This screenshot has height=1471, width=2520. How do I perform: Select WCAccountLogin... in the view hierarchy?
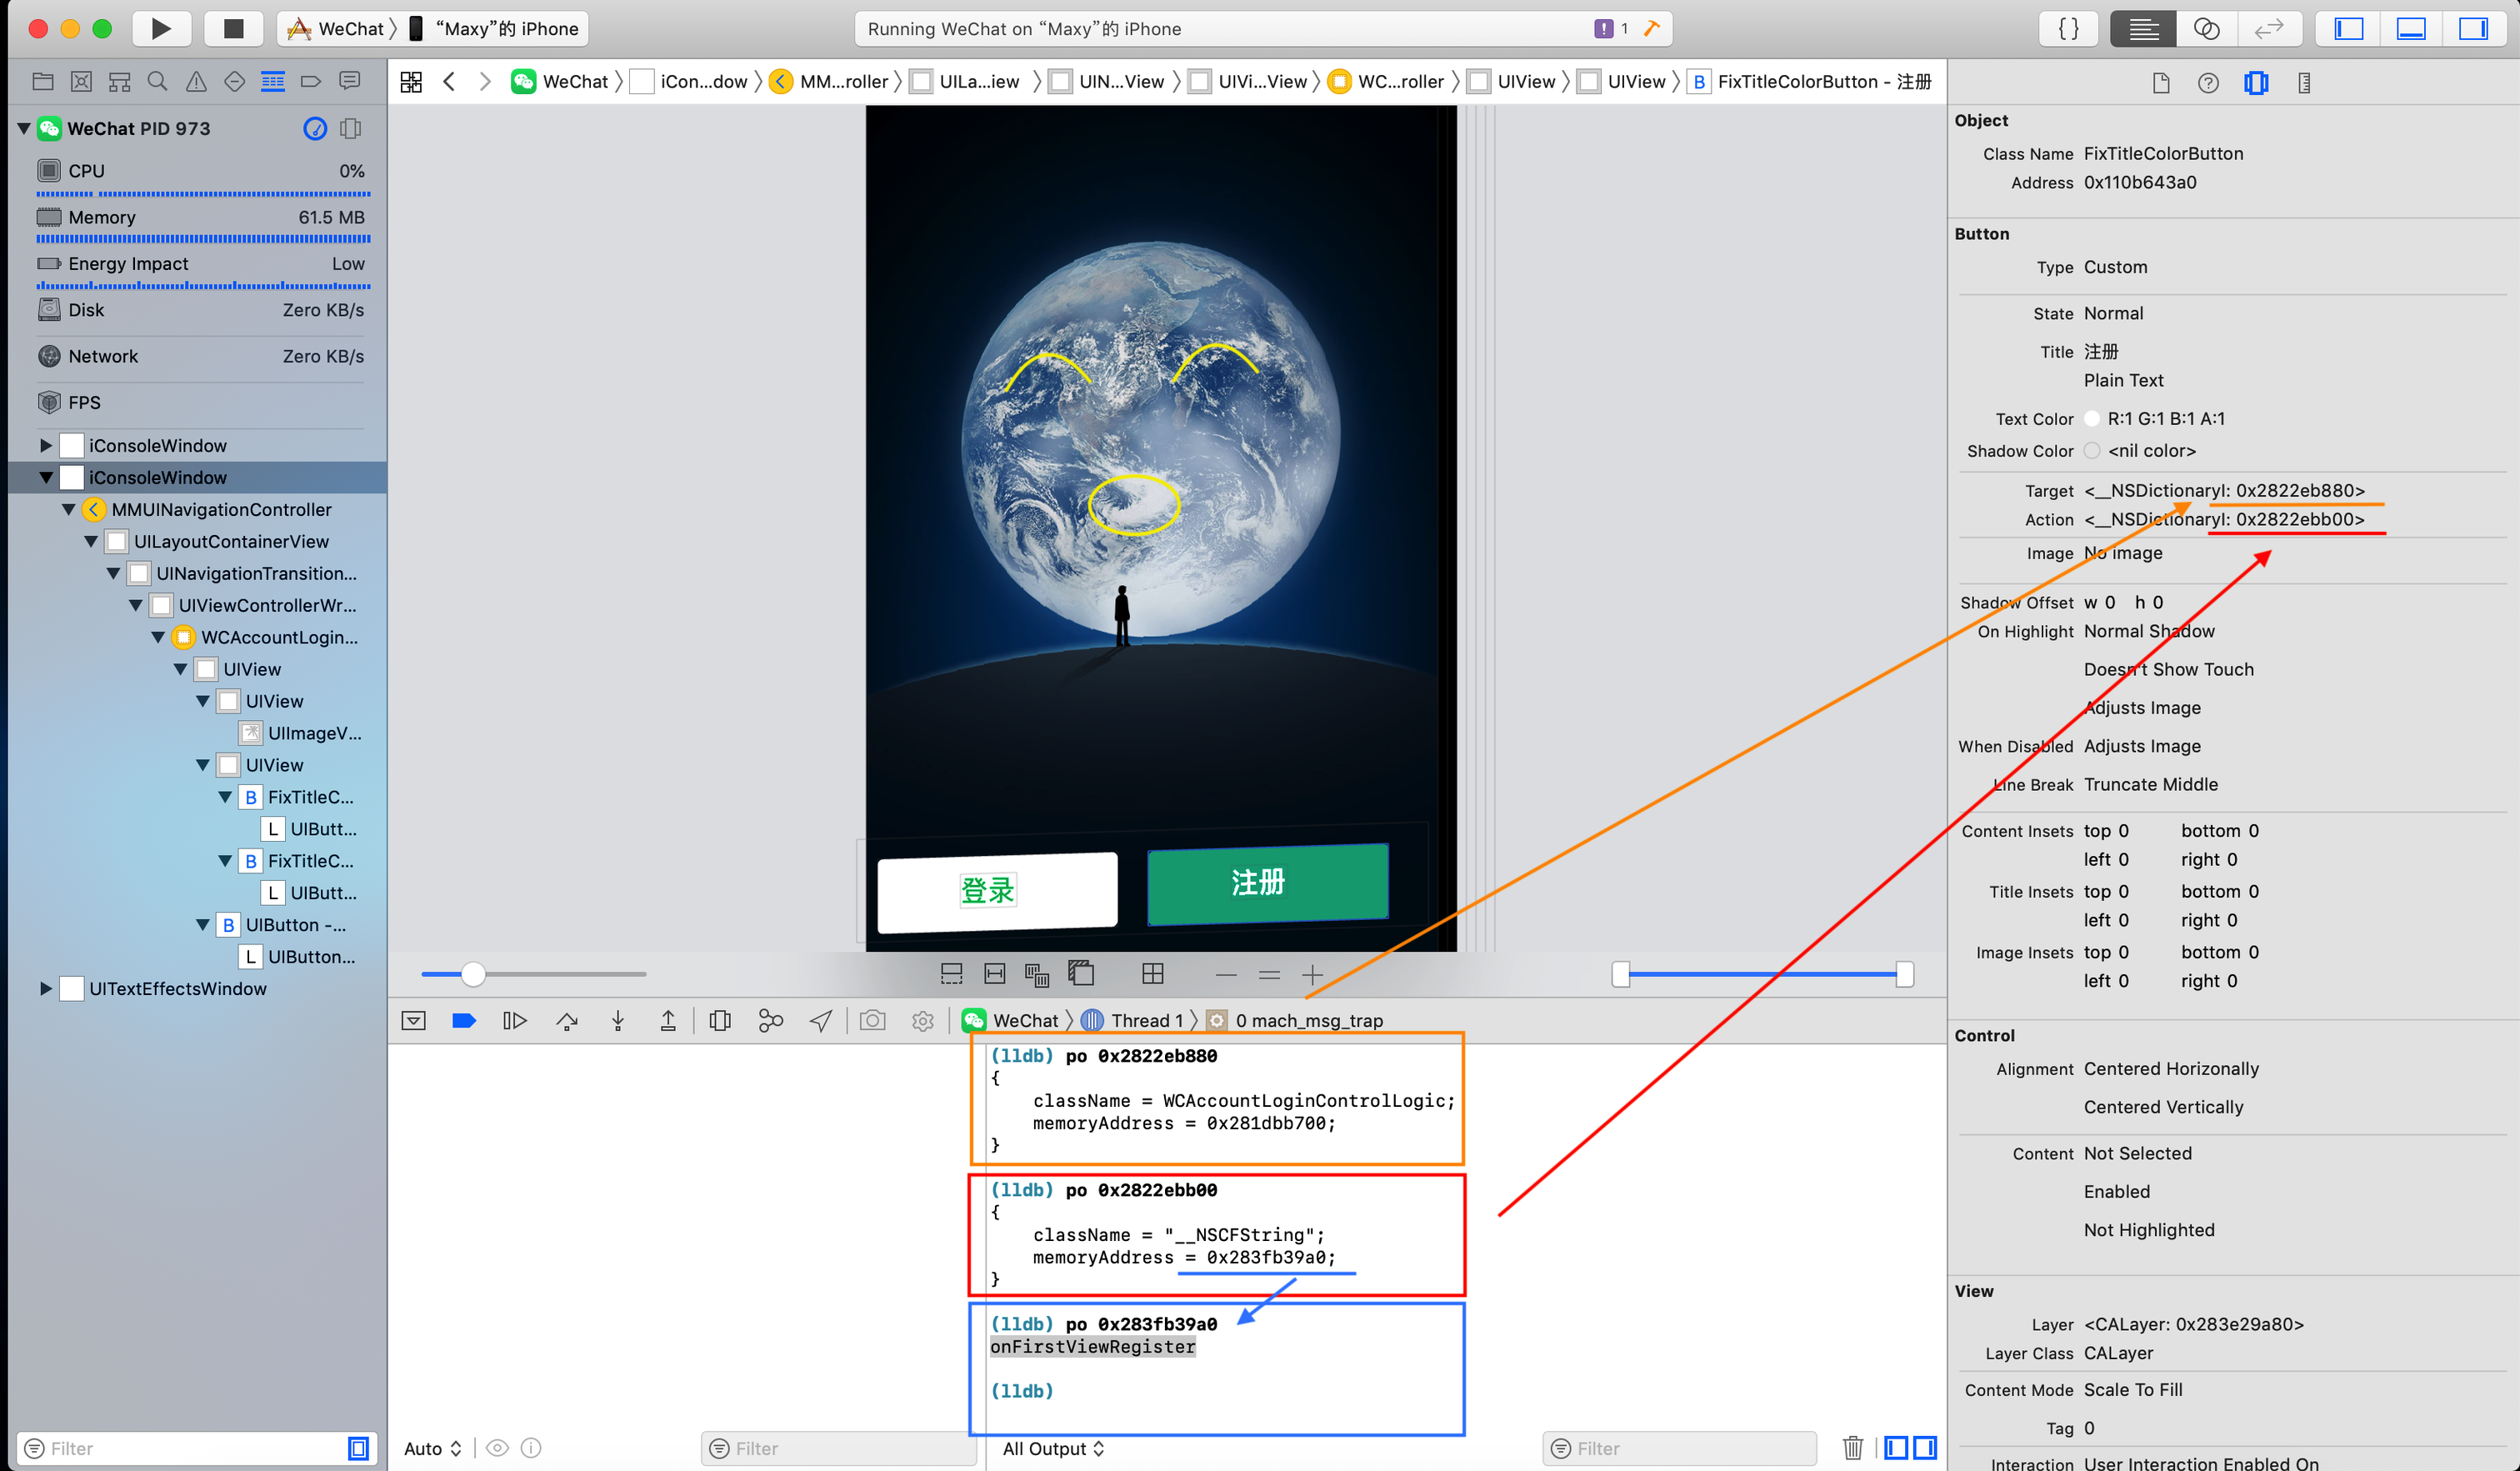[x=279, y=637]
